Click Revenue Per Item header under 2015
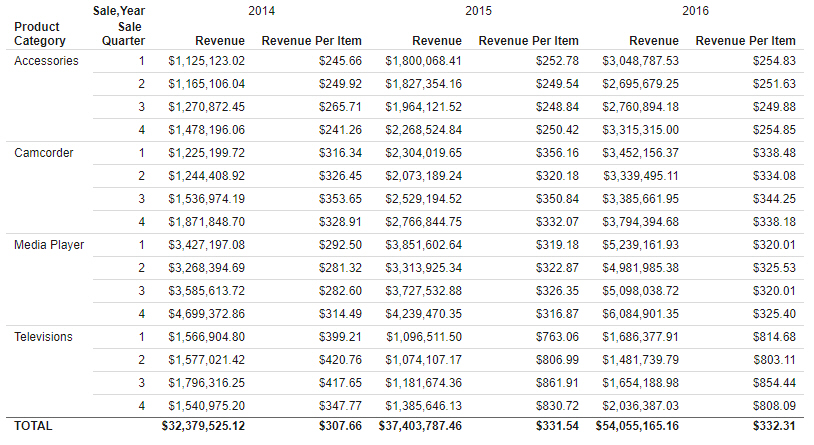Image resolution: width=814 pixels, height=445 pixels. 528,41
